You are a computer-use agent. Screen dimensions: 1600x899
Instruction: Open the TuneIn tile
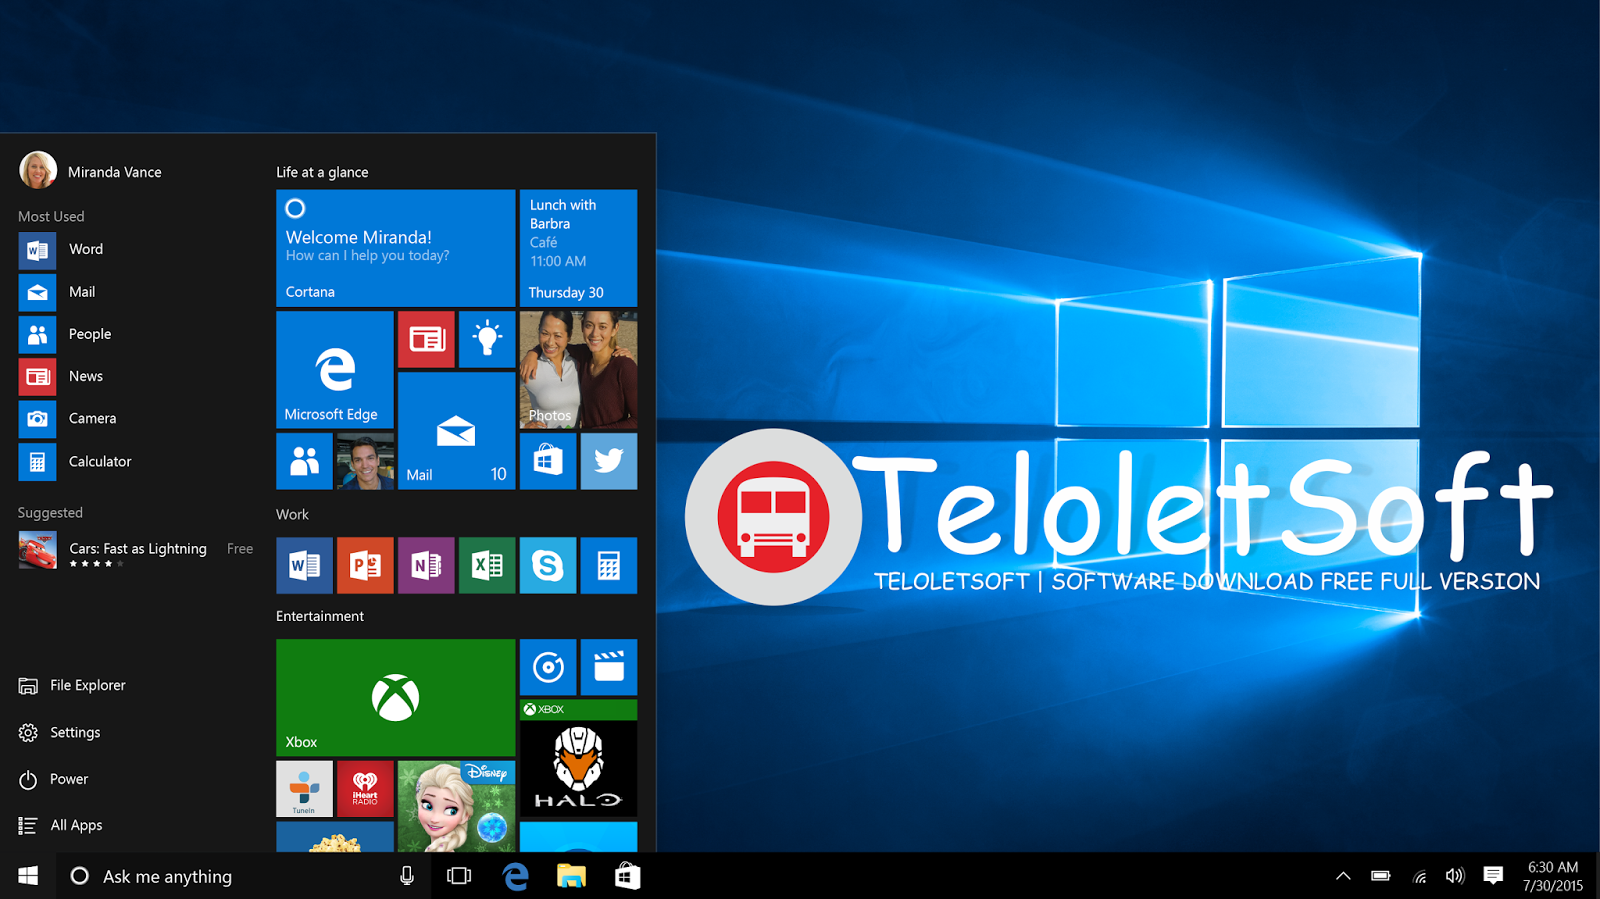tap(304, 788)
